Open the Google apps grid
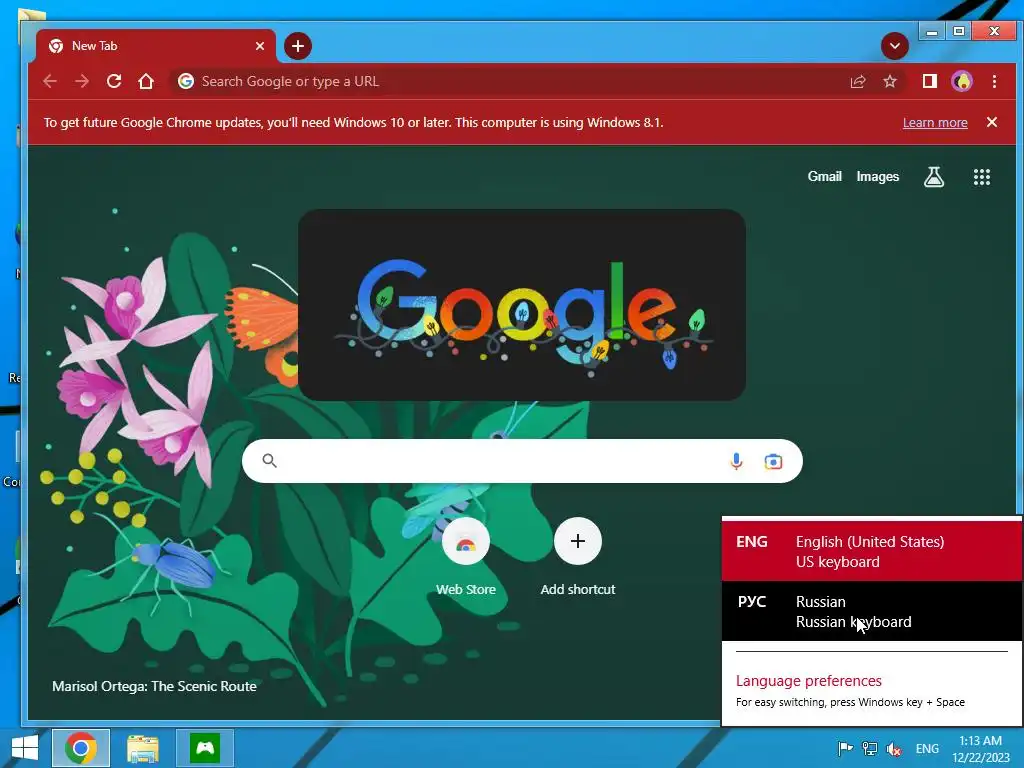Image resolution: width=1024 pixels, height=768 pixels. (982, 176)
